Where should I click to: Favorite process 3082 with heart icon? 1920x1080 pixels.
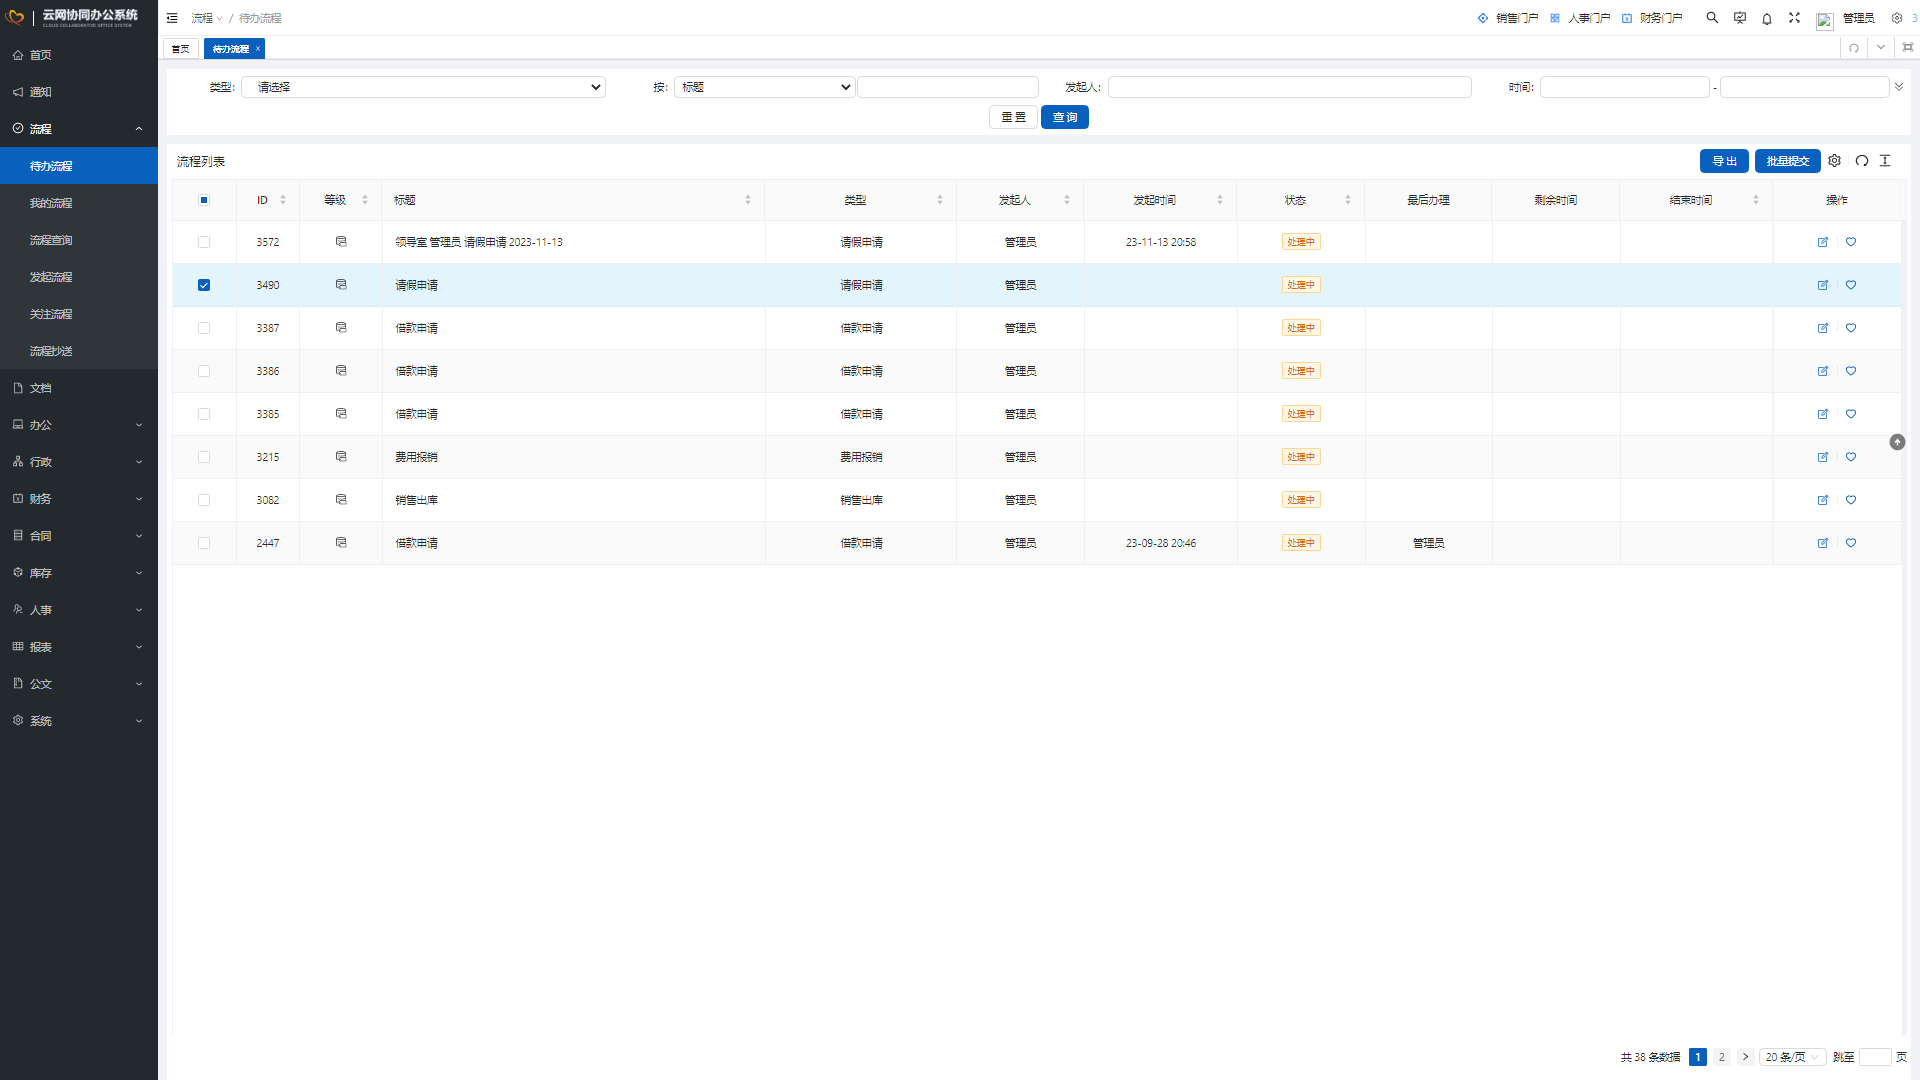coord(1851,500)
